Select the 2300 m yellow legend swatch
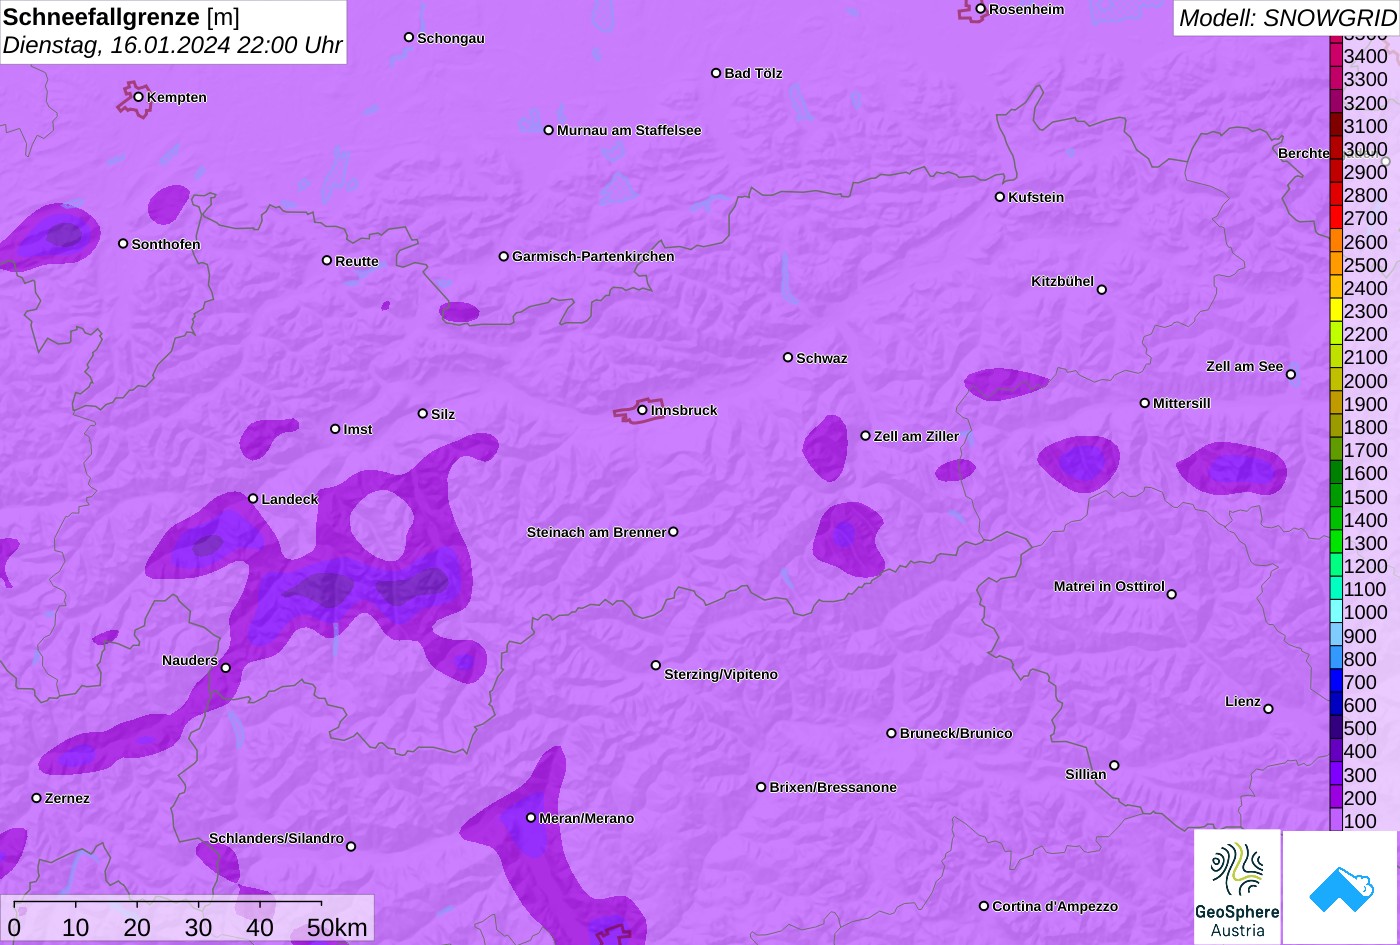The width and height of the screenshot is (1400, 945). click(x=1336, y=311)
